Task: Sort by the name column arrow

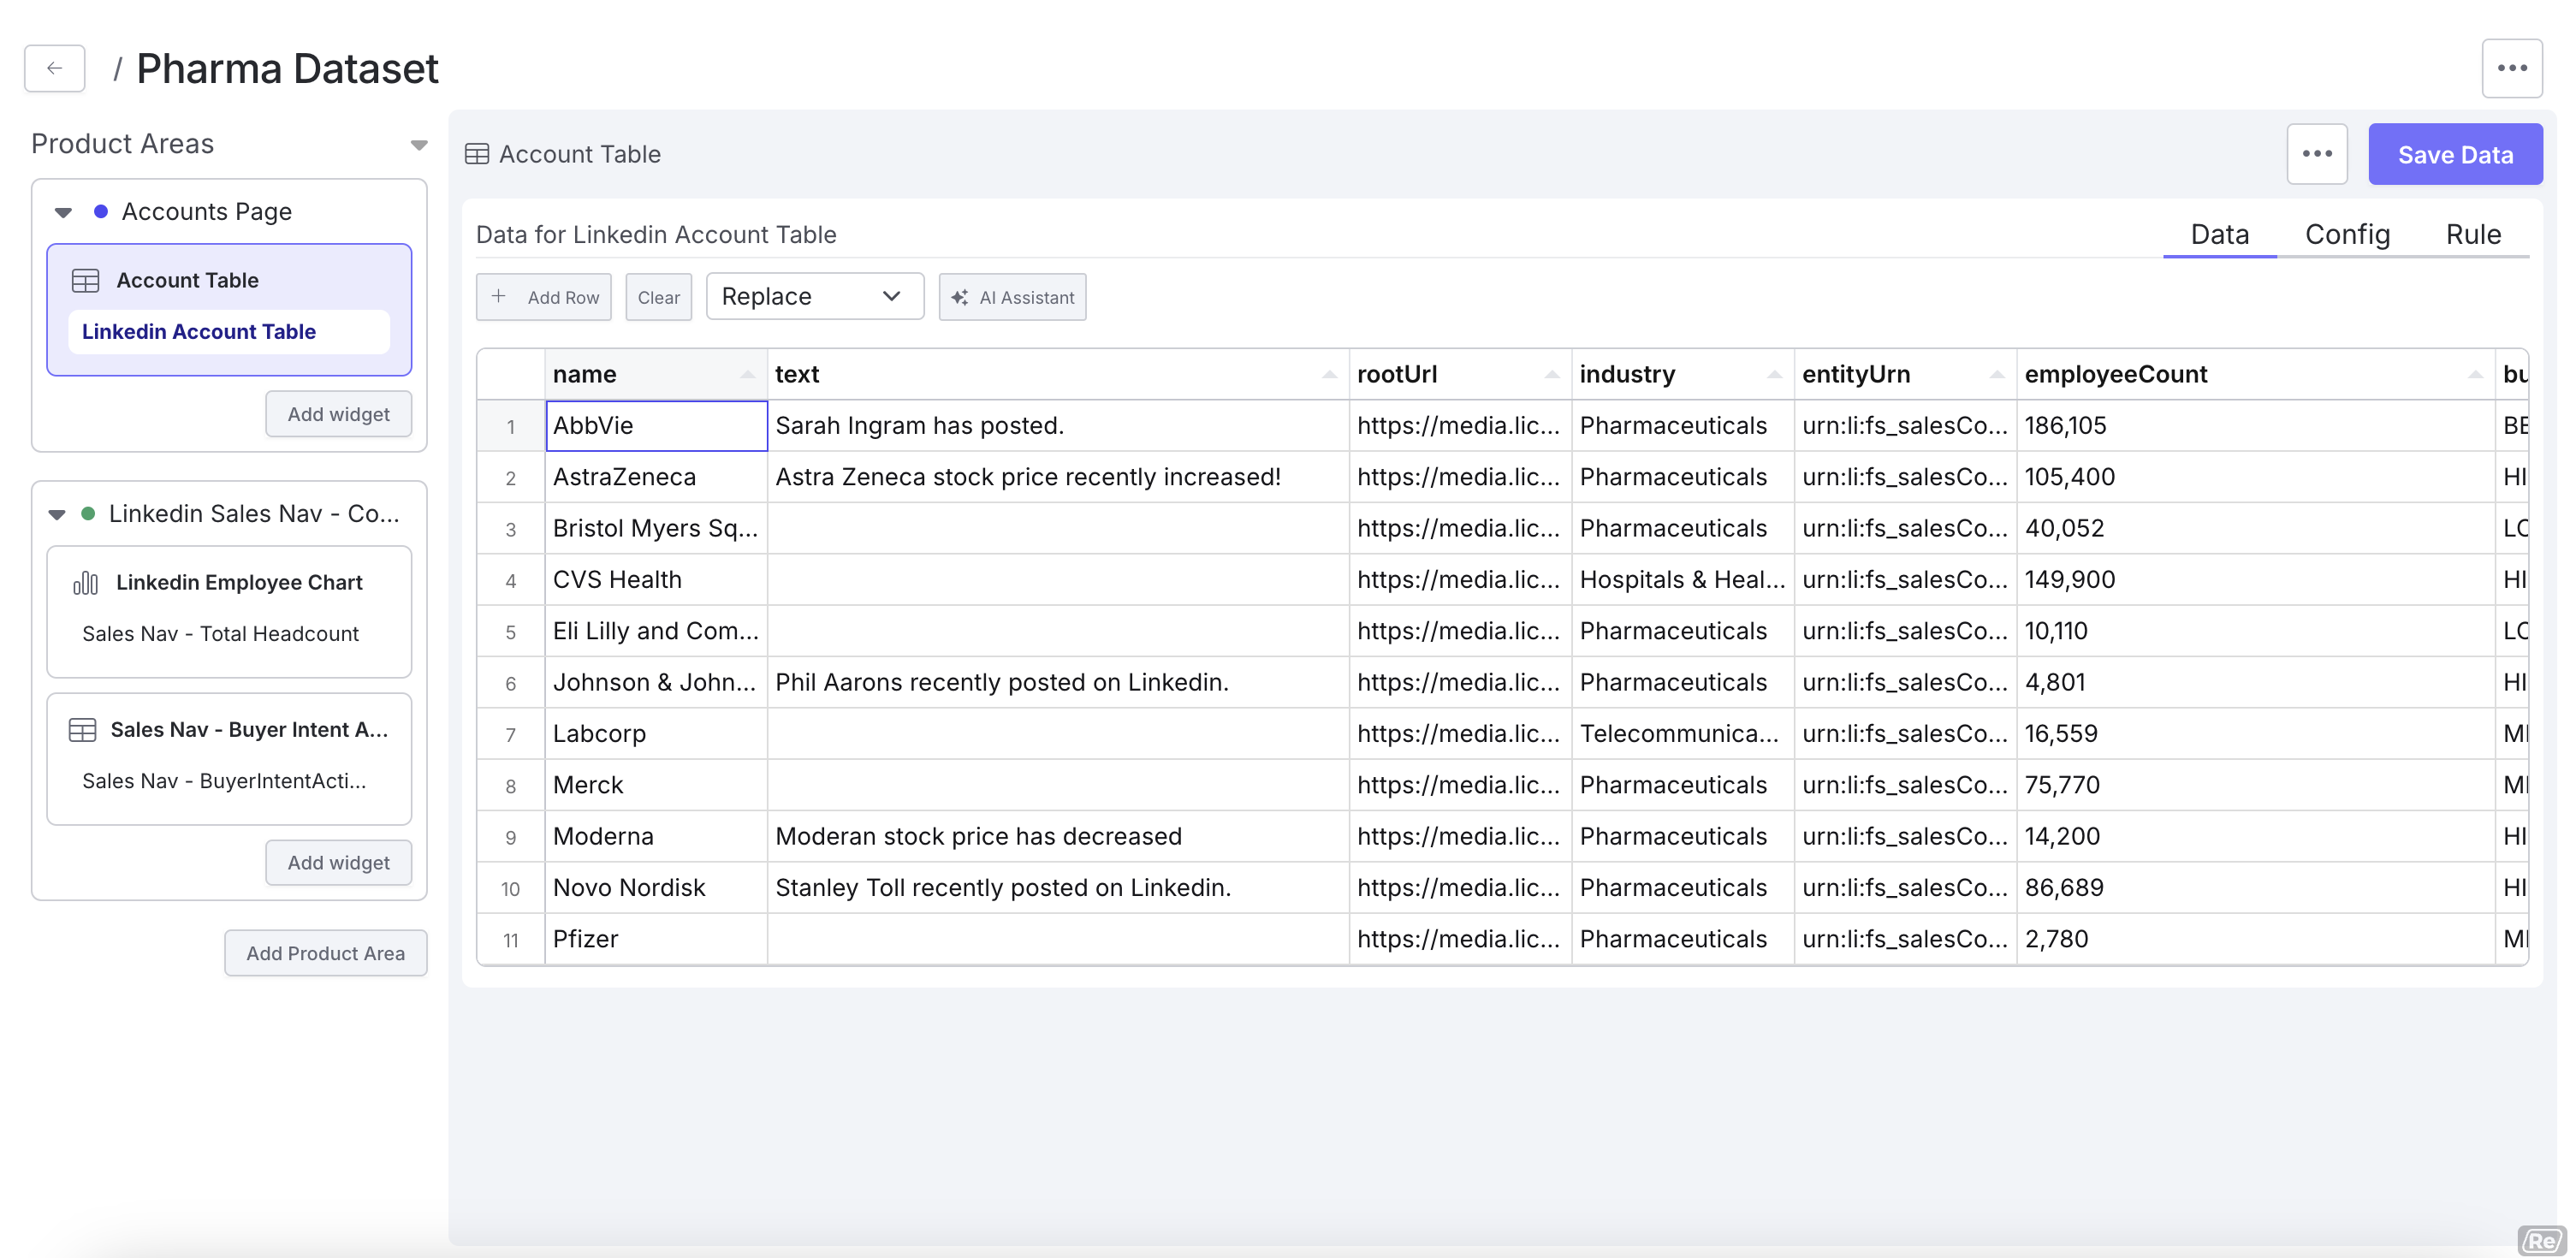Action: click(747, 374)
